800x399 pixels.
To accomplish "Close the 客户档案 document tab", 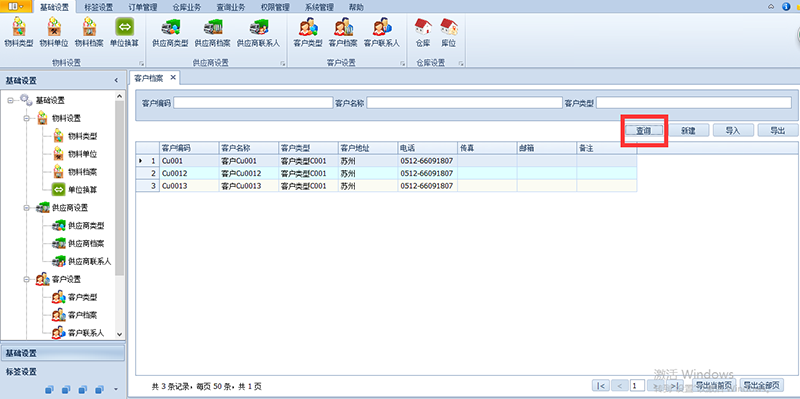I will point(173,78).
